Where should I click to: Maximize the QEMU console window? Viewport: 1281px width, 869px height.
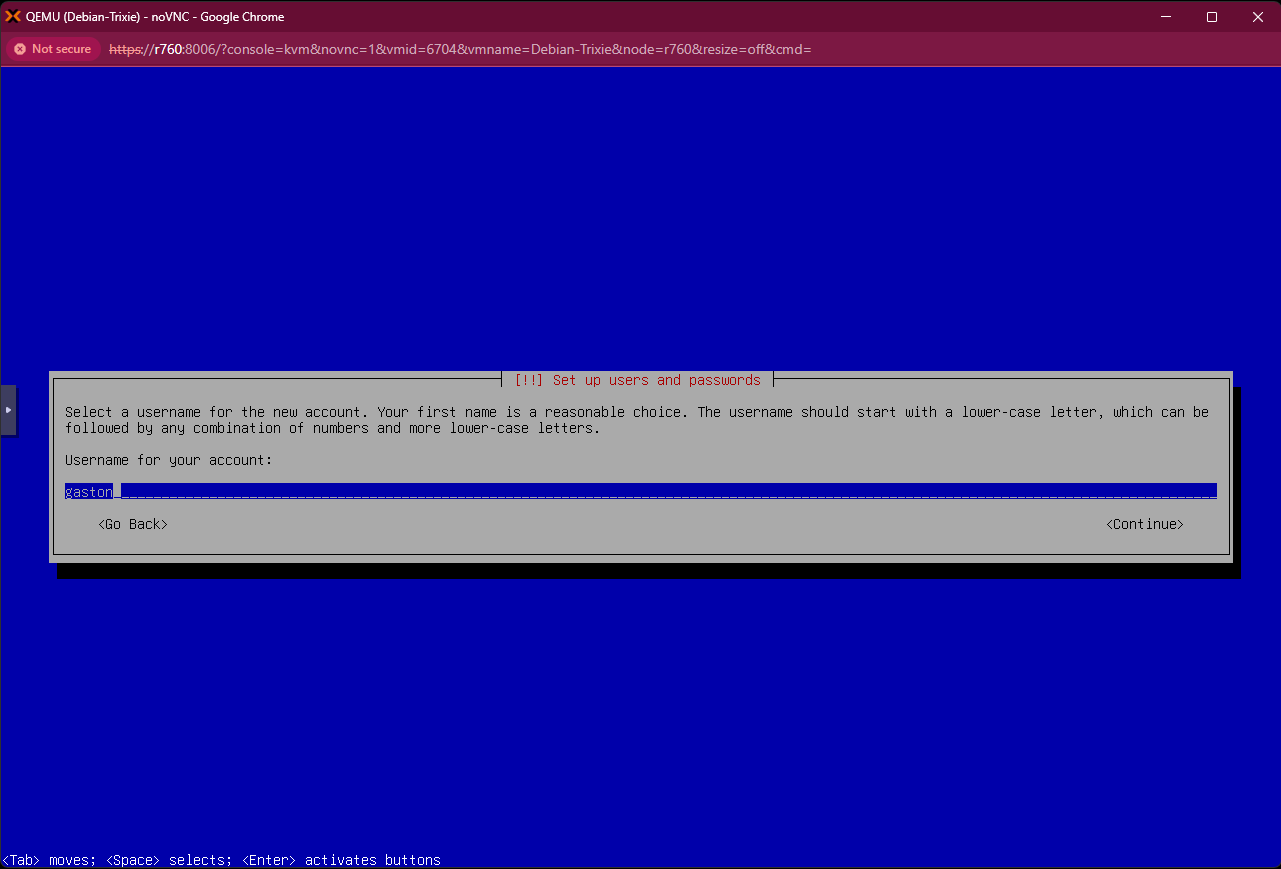pyautogui.click(x=1211, y=17)
